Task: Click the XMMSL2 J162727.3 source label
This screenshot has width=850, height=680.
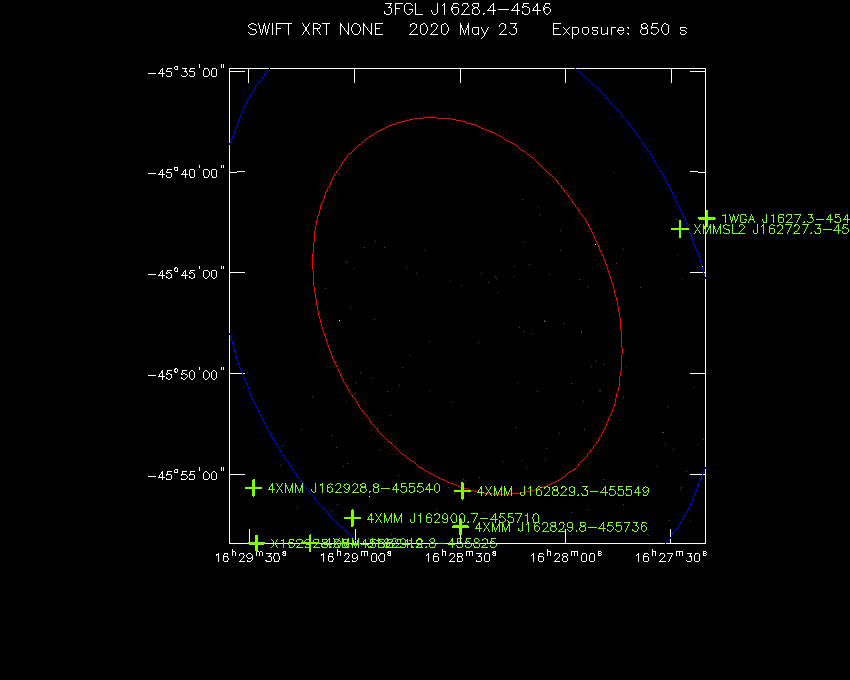Action: tap(771, 229)
